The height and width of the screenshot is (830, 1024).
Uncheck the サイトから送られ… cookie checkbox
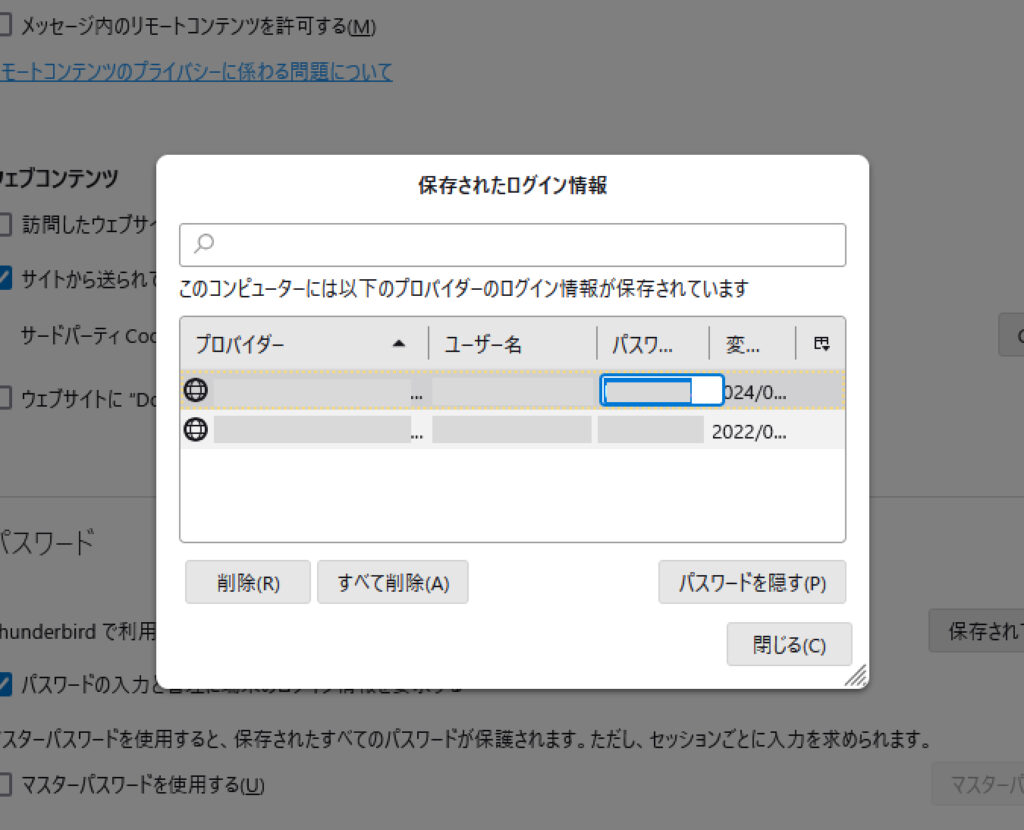(x=5, y=279)
